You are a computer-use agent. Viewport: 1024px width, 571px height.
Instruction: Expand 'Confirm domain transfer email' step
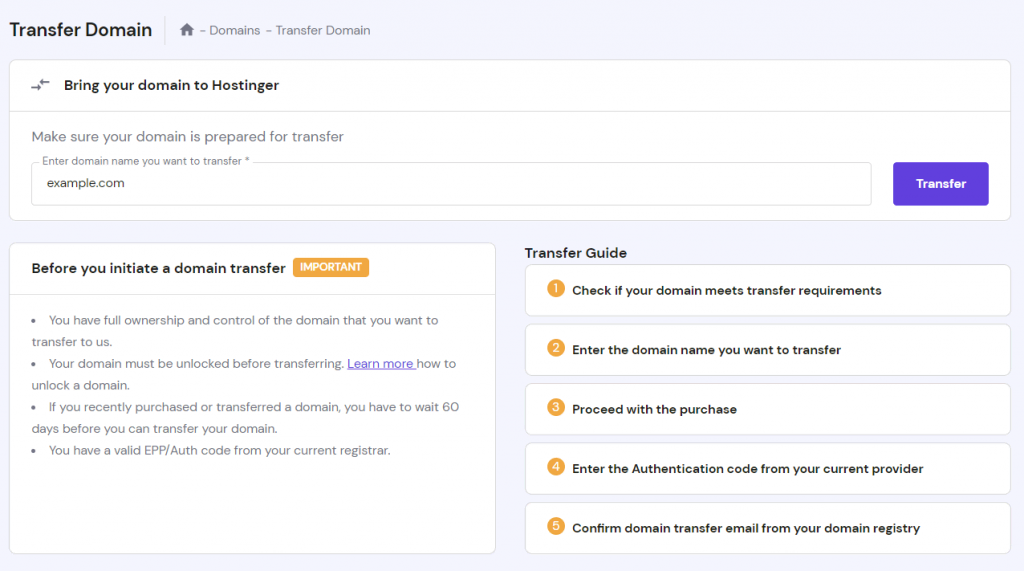tap(745, 528)
